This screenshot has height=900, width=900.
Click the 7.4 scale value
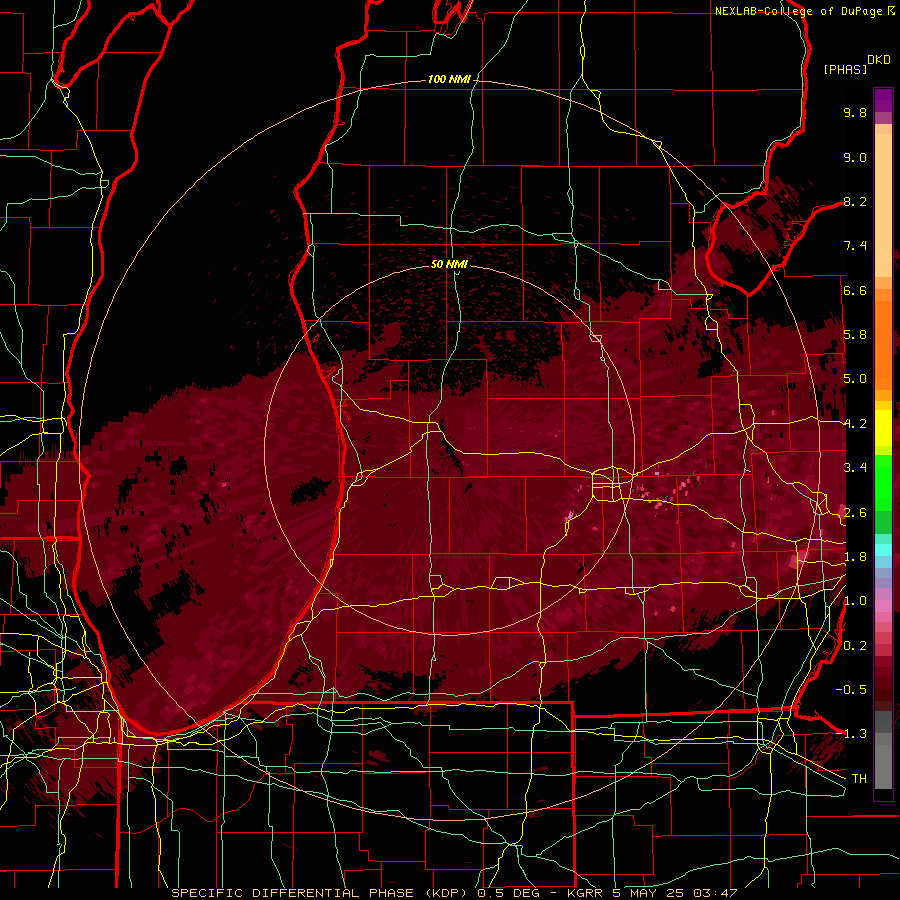(x=855, y=246)
